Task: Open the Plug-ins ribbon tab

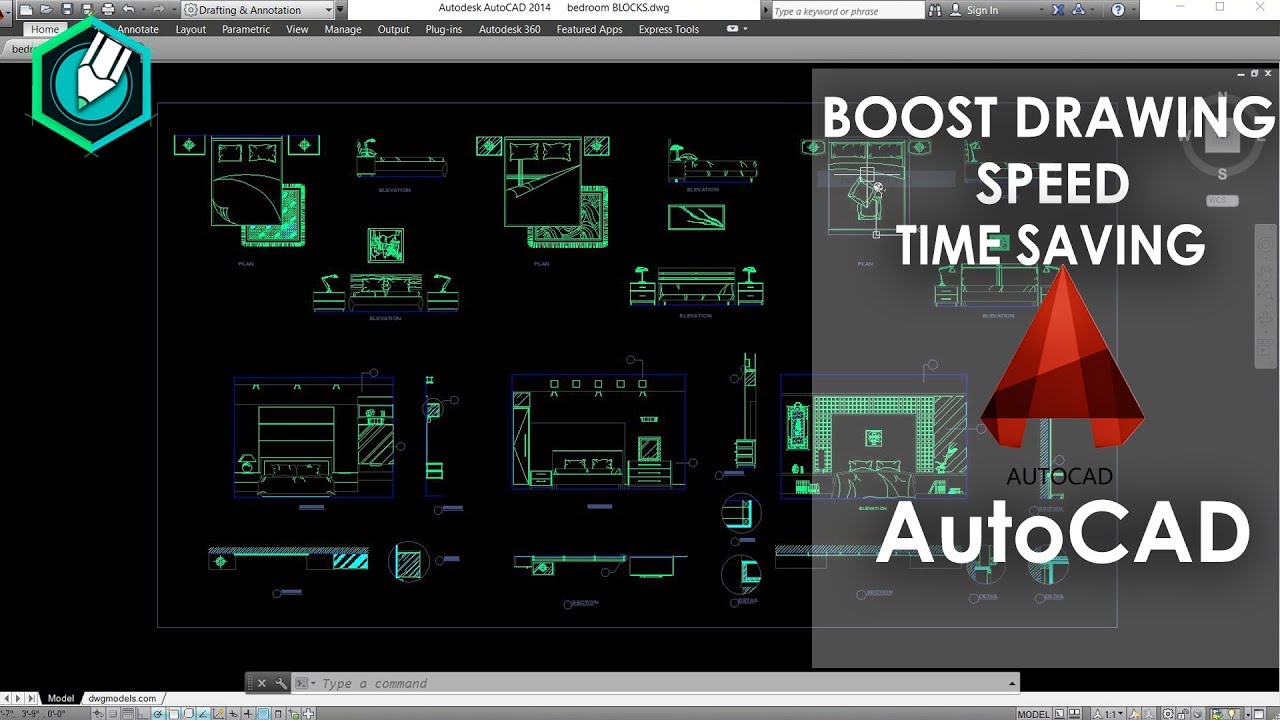Action: point(443,29)
